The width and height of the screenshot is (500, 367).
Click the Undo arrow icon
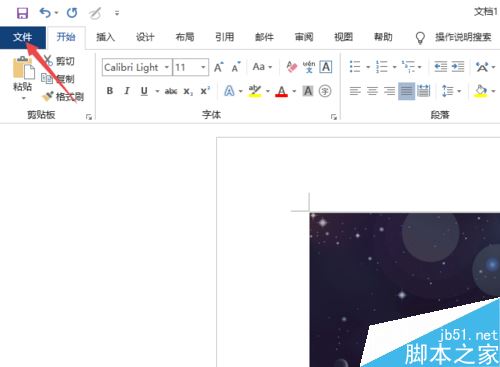[x=46, y=13]
